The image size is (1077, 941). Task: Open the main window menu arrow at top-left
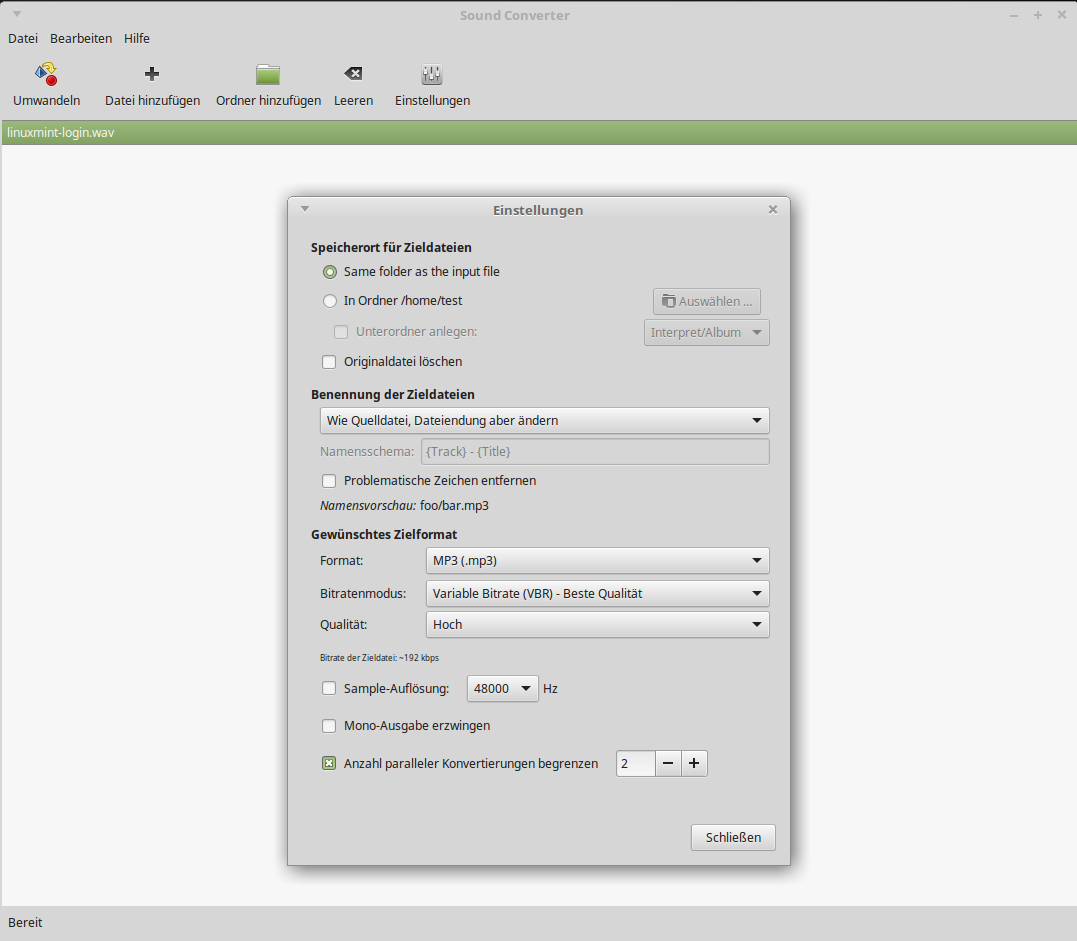pos(17,14)
